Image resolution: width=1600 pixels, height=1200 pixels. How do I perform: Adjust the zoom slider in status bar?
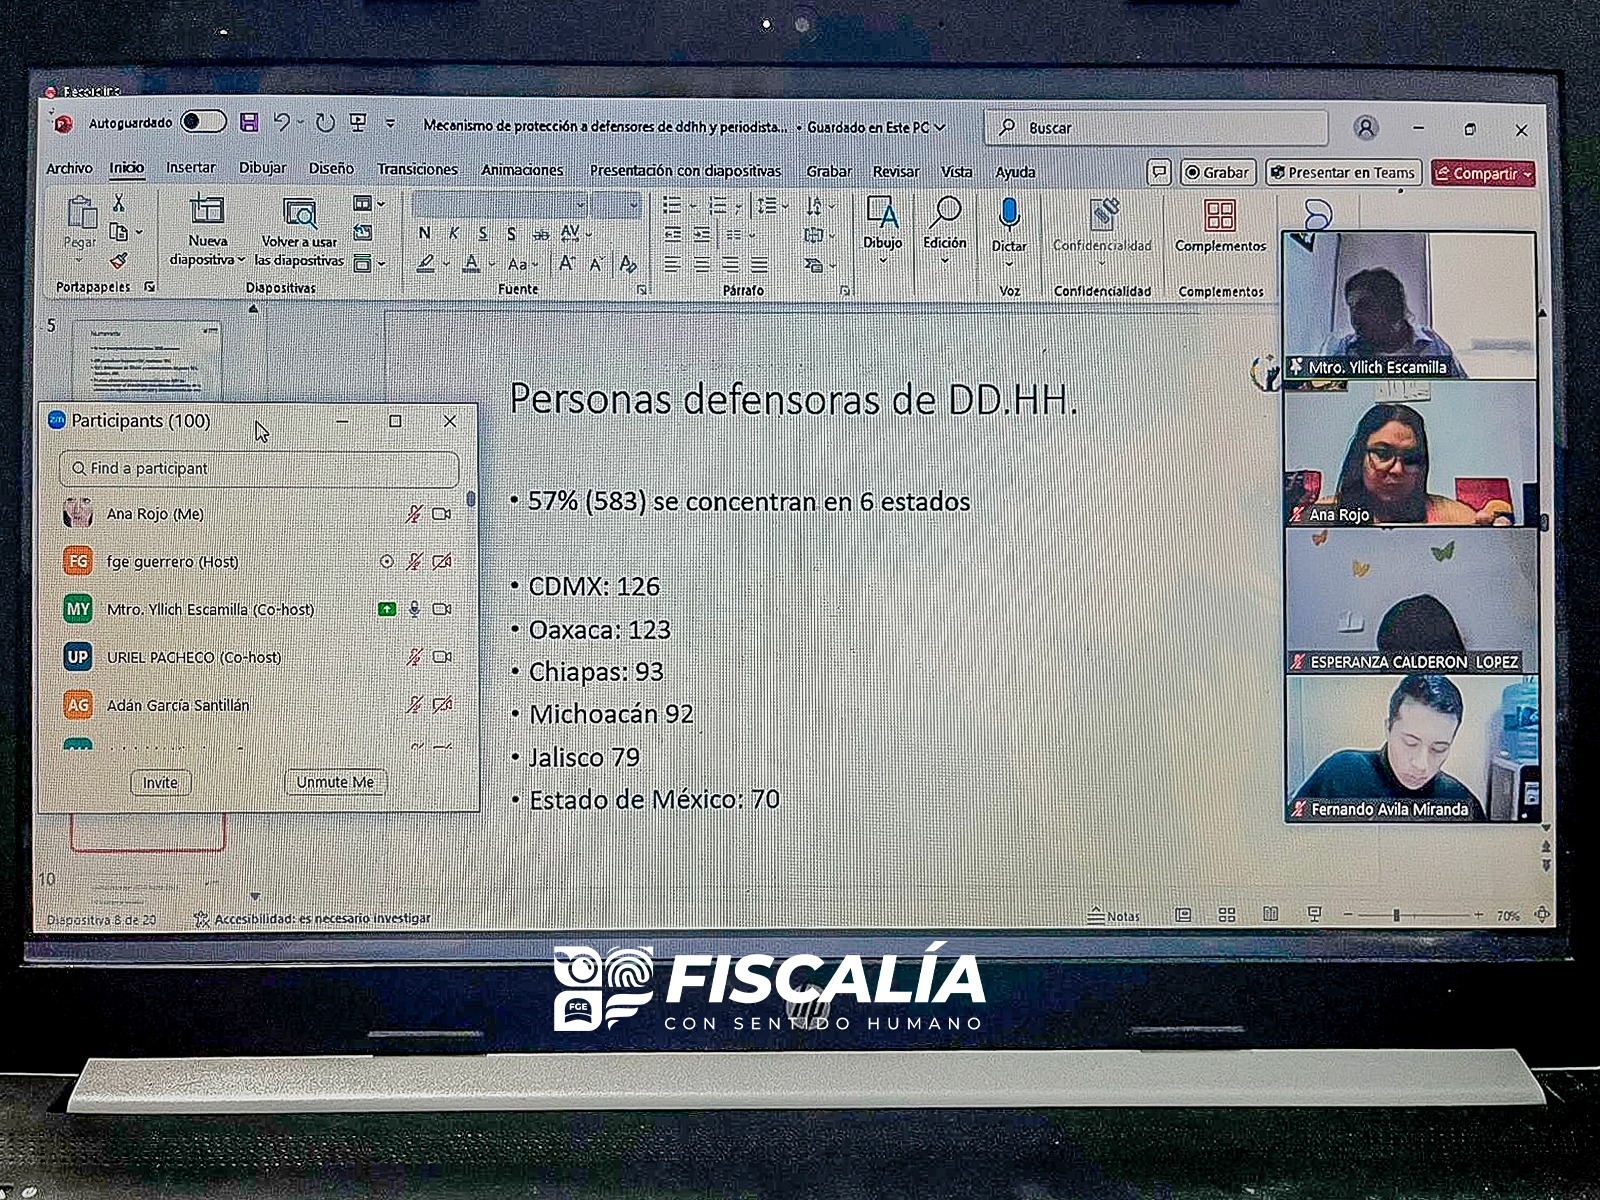(1396, 915)
